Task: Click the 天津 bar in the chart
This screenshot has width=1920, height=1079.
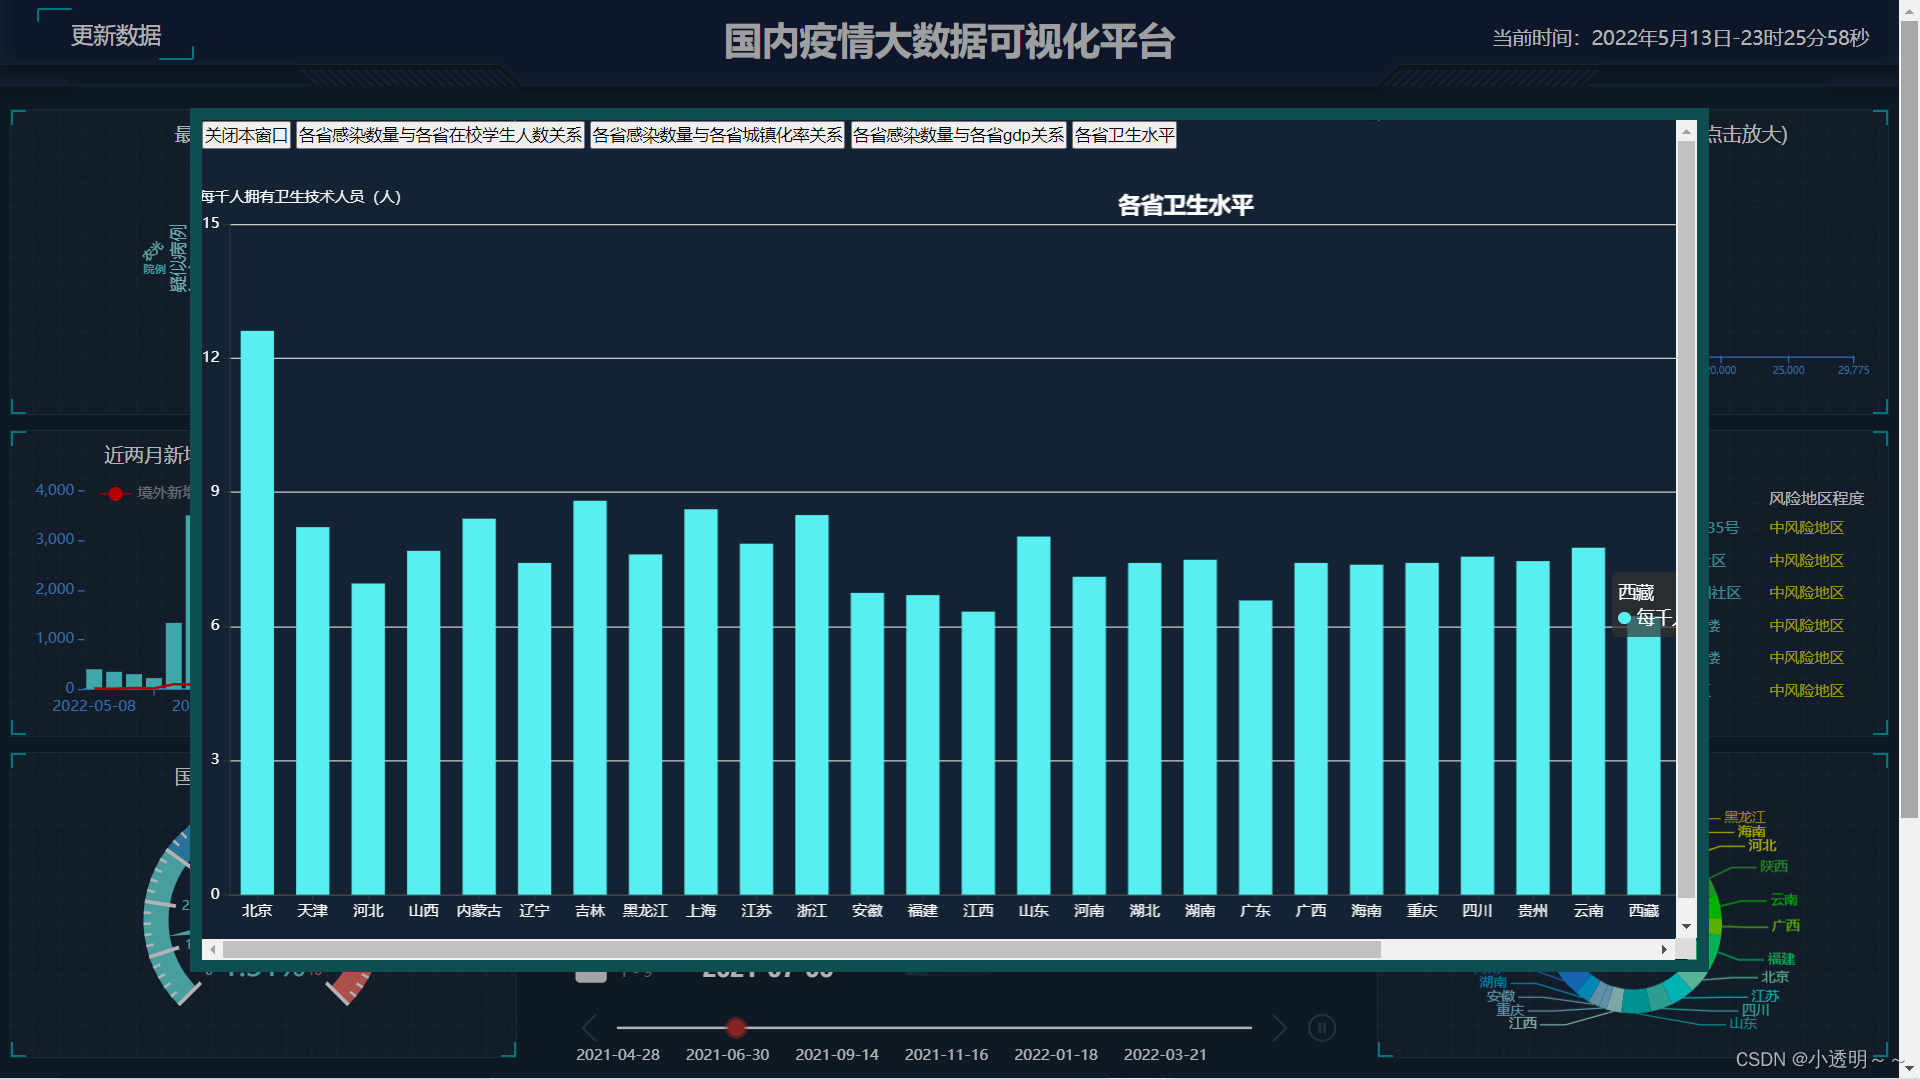Action: pyautogui.click(x=312, y=710)
